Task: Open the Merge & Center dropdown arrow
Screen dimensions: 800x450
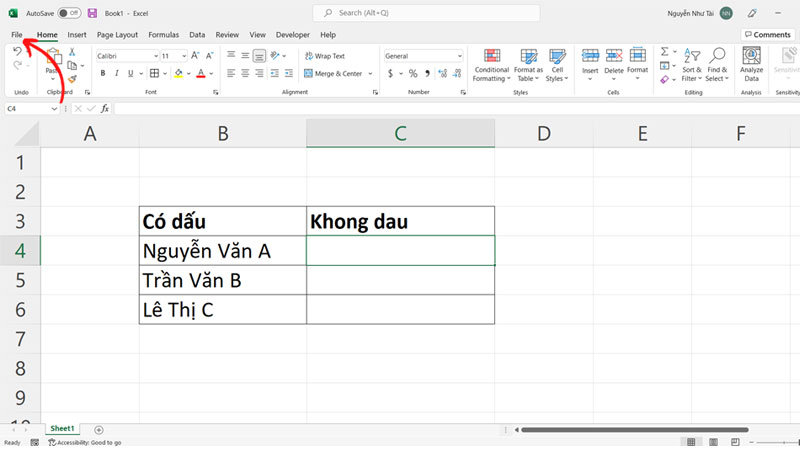Action: point(370,73)
